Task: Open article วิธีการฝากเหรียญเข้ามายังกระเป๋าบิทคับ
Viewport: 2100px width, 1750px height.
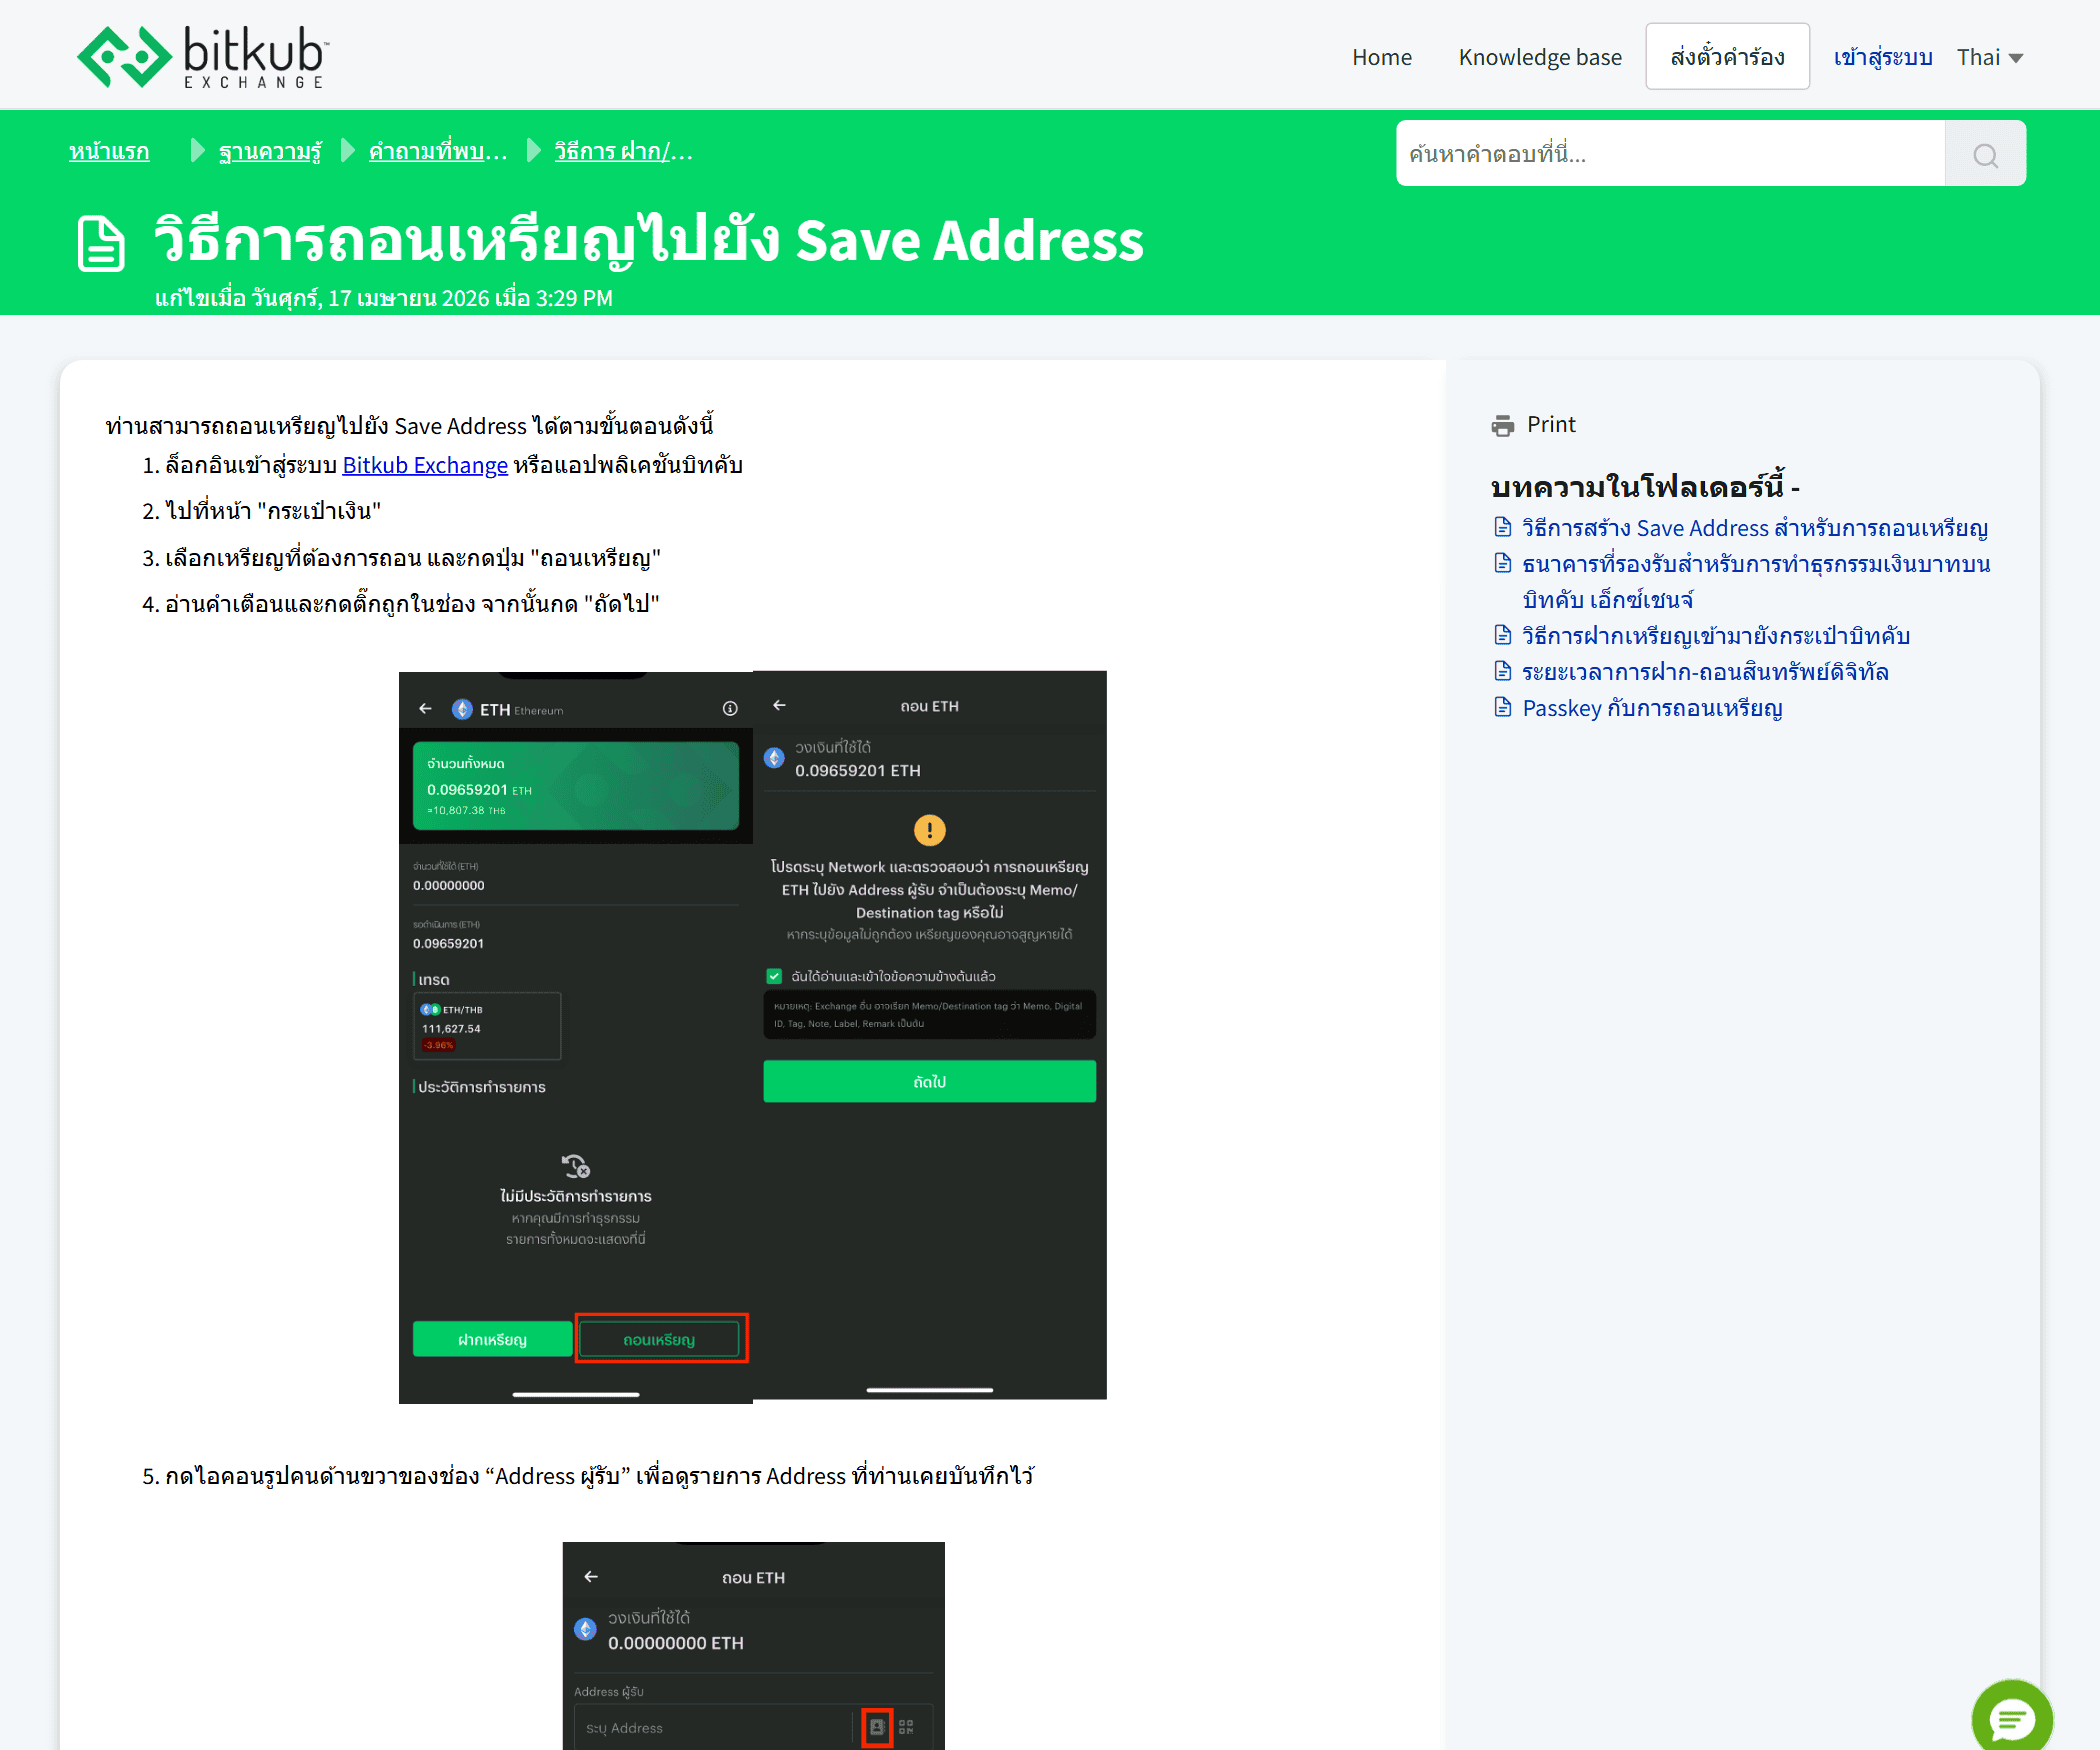Action: (x=1716, y=636)
